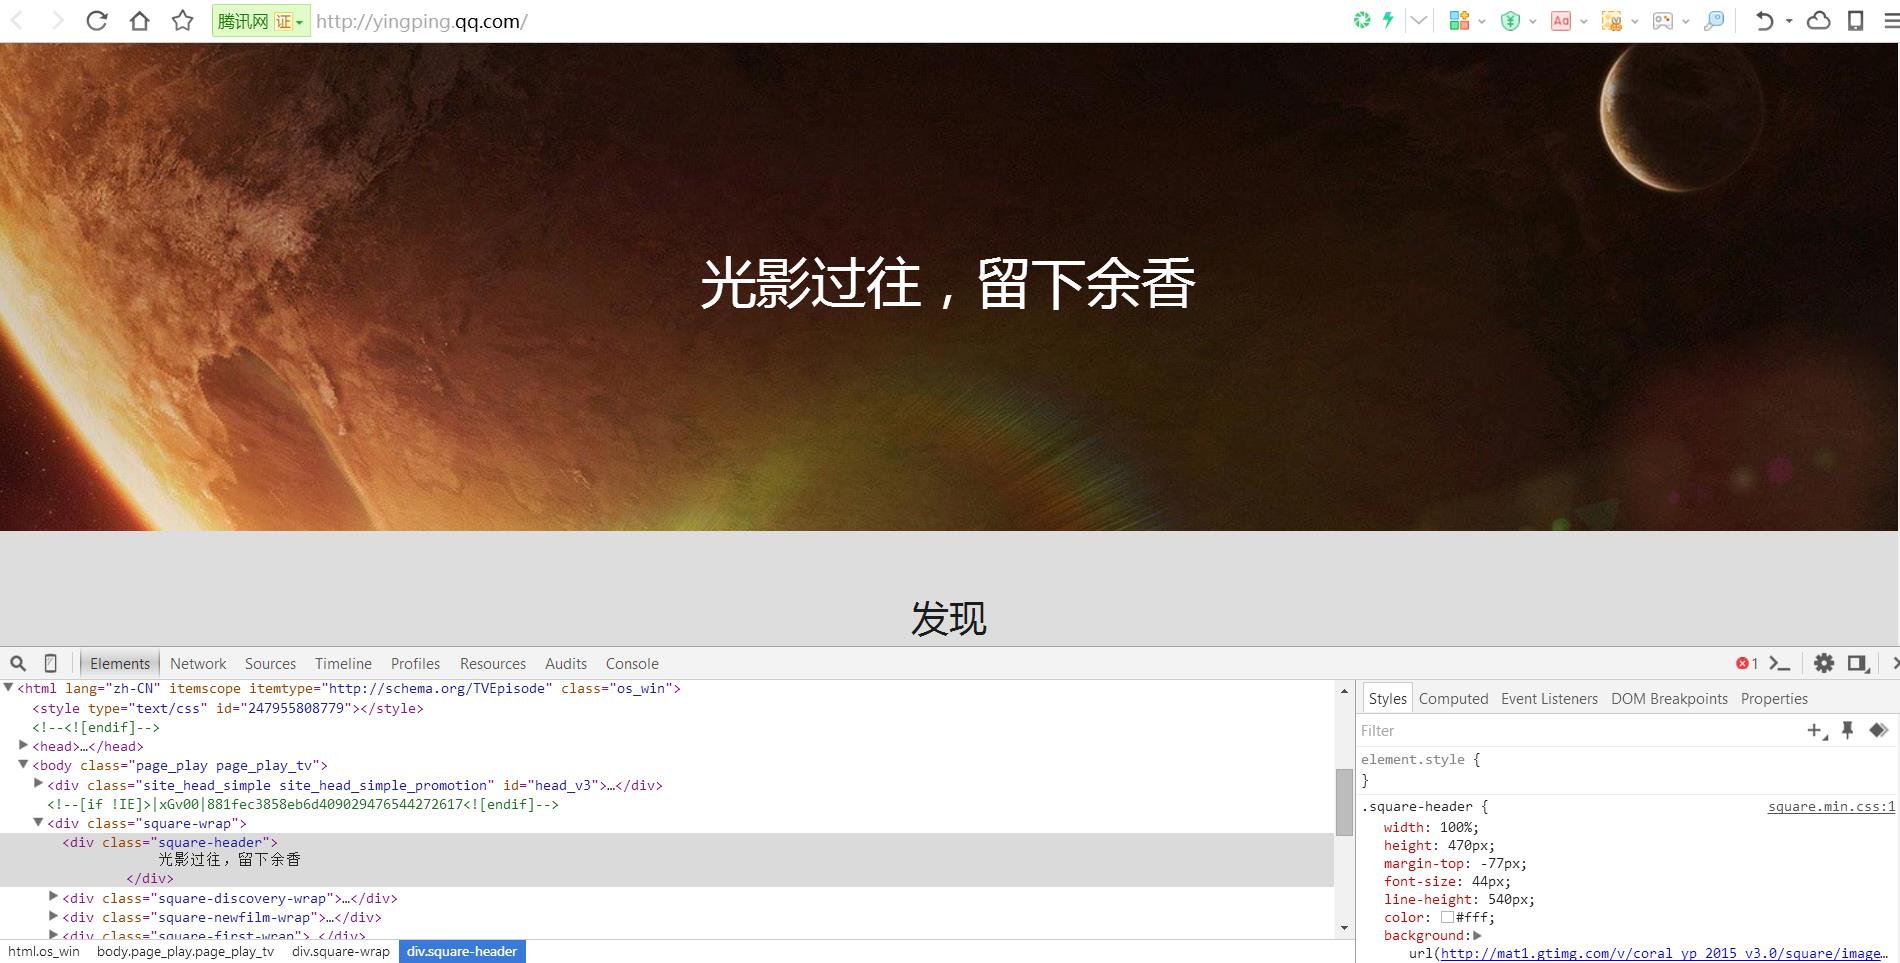Toggle element state with the pin icon
Screen dimensions: 1900x963
[1848, 731]
